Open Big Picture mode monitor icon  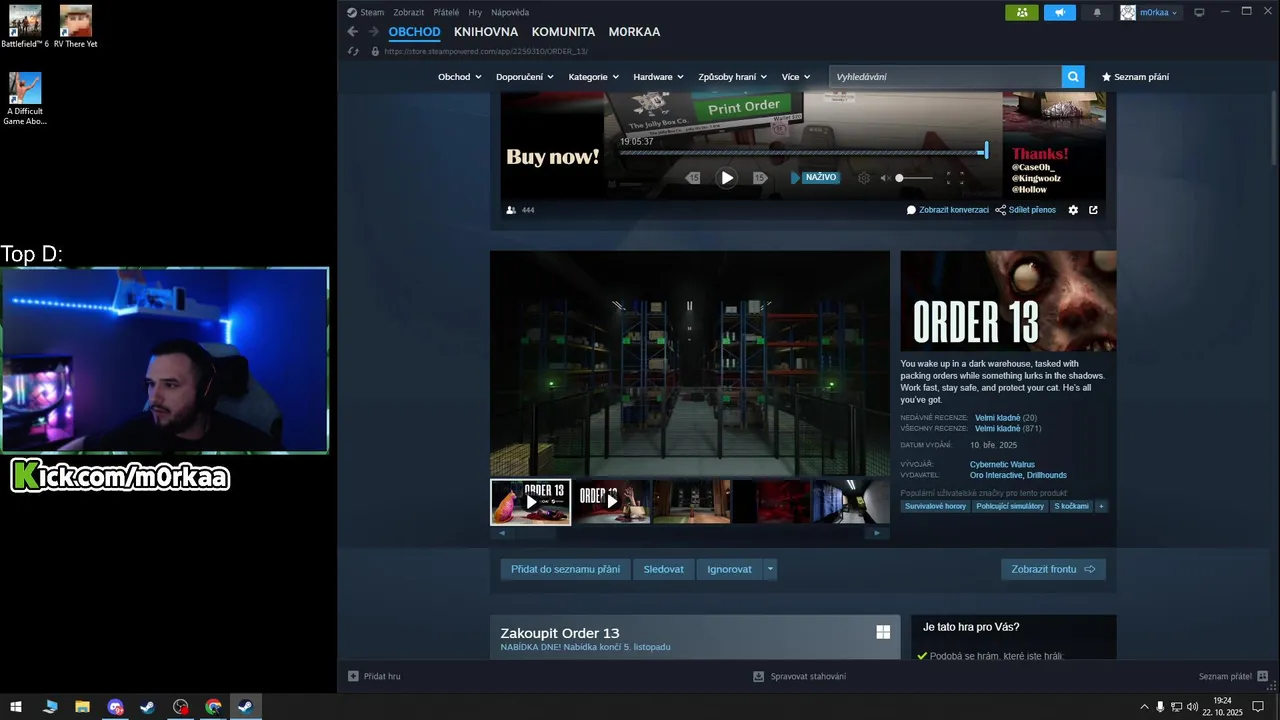tap(1199, 13)
